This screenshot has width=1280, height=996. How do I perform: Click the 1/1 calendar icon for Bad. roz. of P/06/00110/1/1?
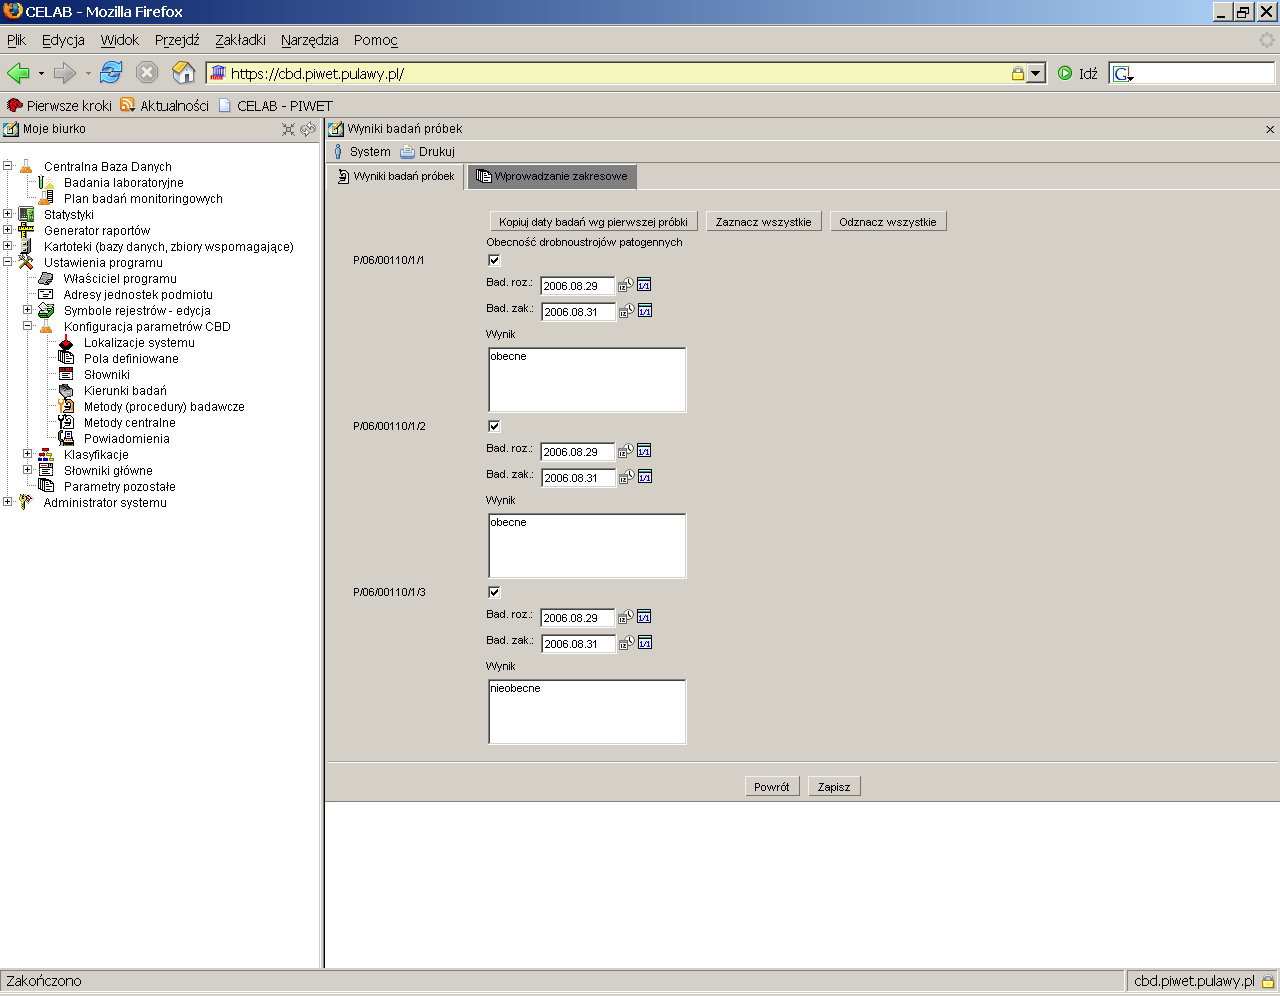[x=645, y=285]
